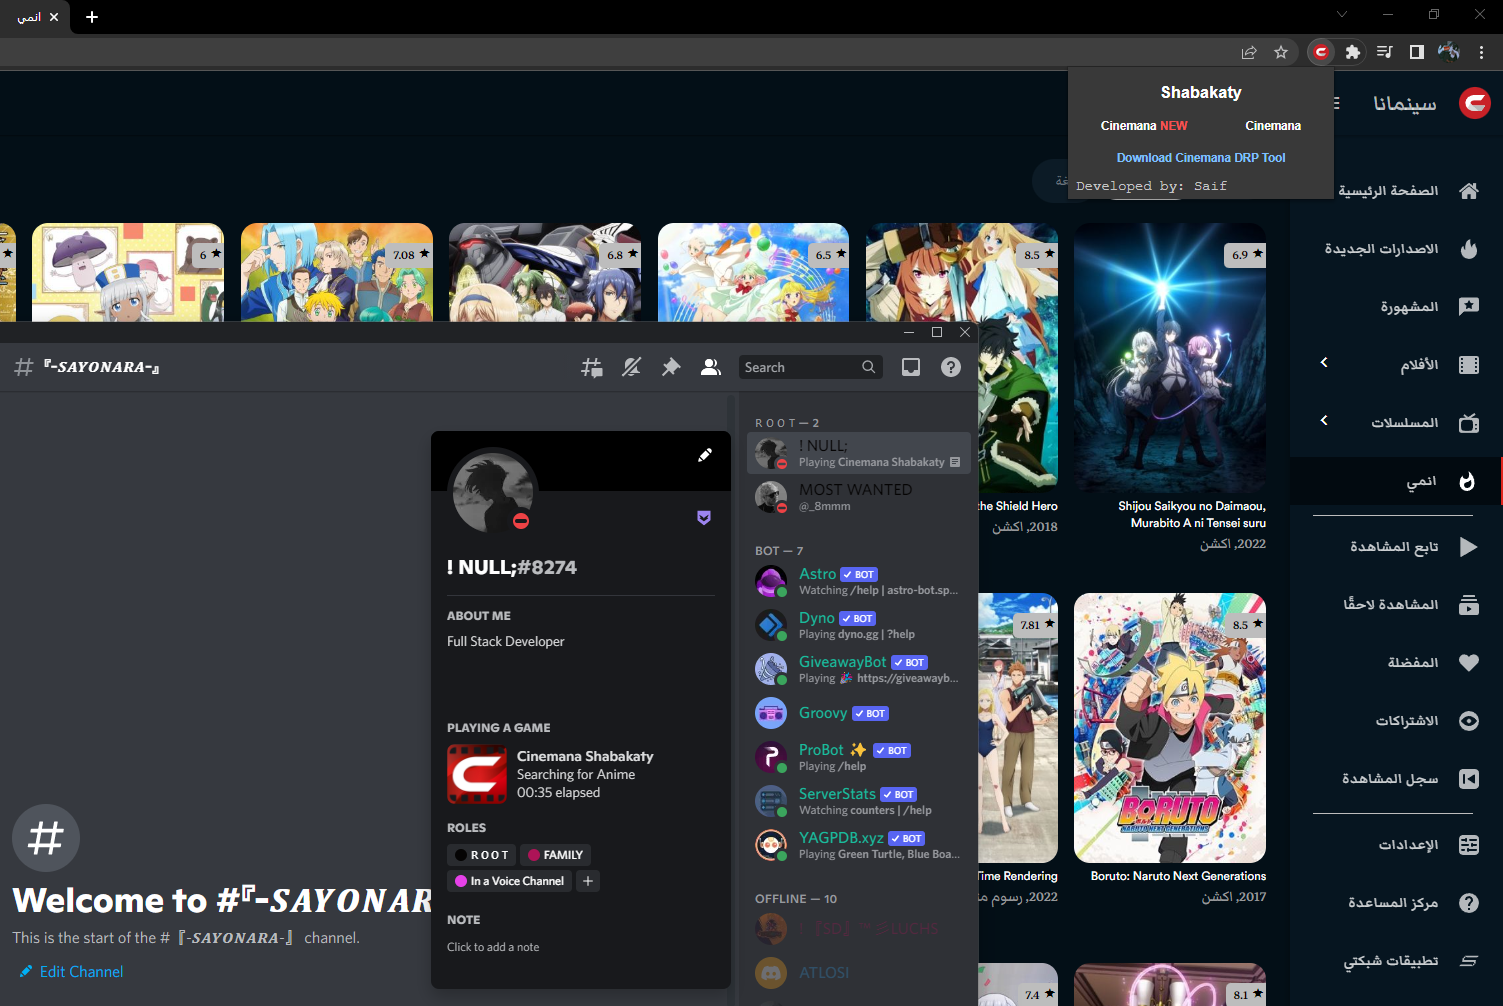Open browser extensions puzzle icon
Screen dimensions: 1503x1006
click(1353, 52)
